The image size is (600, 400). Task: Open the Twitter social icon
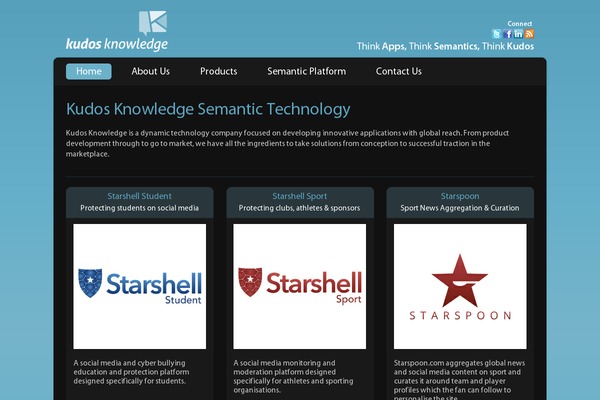pyautogui.click(x=496, y=34)
